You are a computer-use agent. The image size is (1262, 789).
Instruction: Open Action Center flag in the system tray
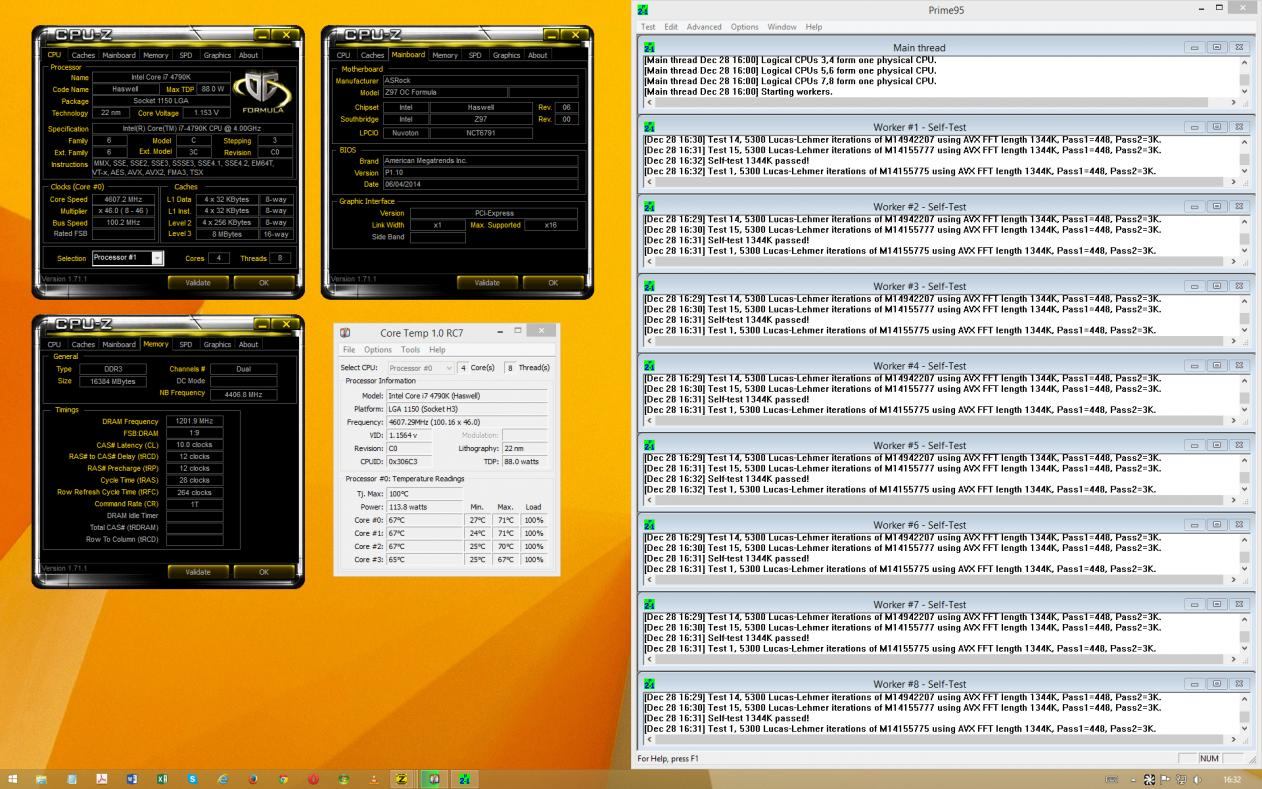click(x=1165, y=779)
